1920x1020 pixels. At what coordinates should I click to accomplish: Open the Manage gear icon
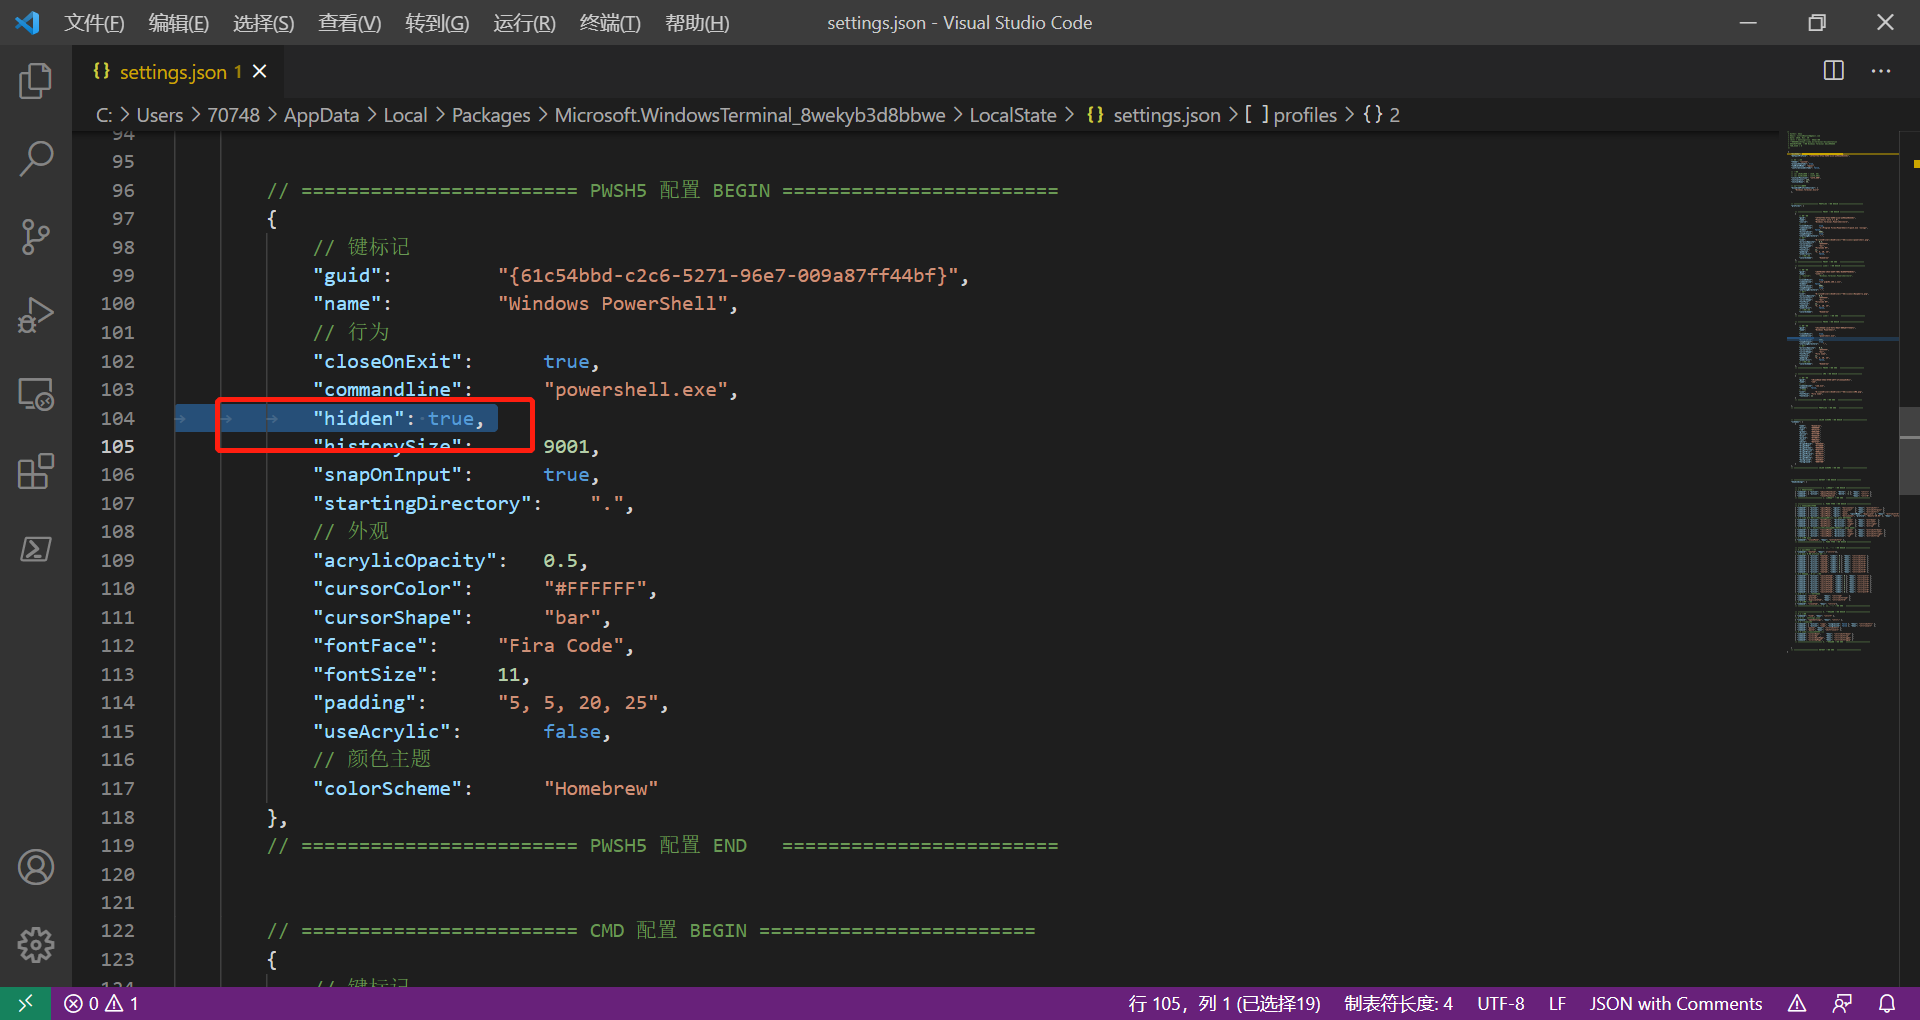(36, 945)
